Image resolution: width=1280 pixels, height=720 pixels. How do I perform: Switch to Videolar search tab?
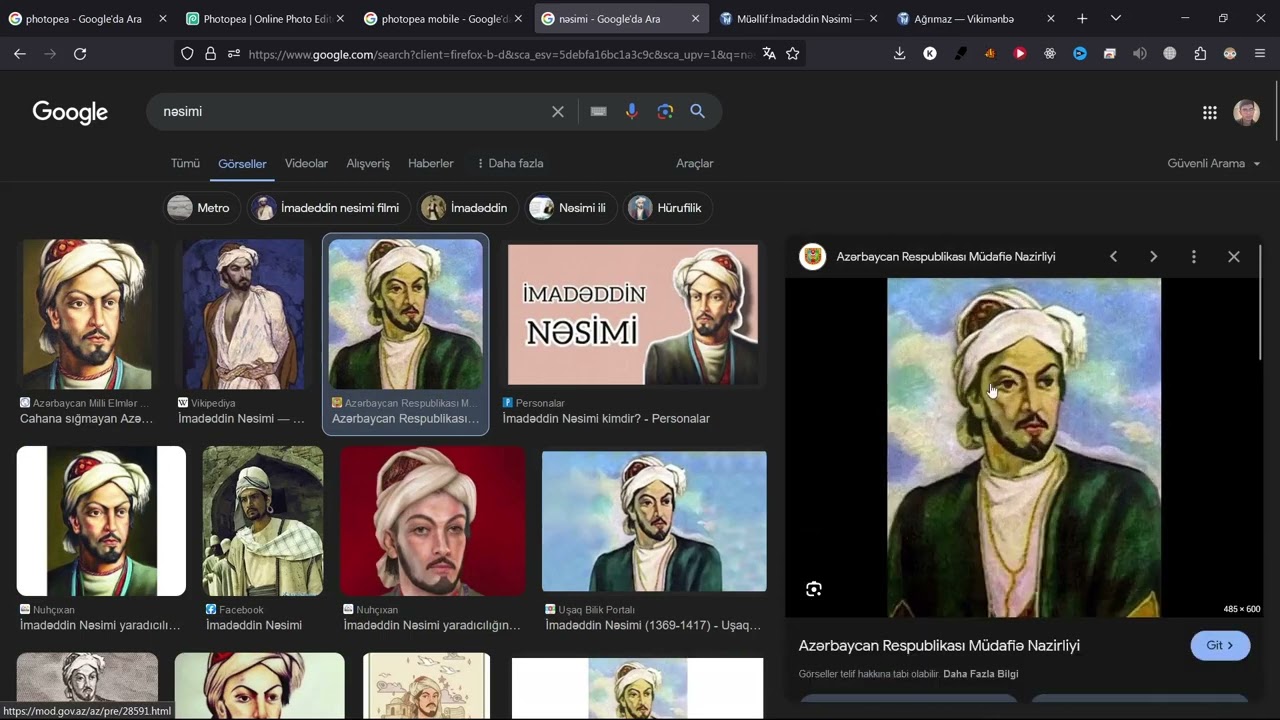pos(306,163)
